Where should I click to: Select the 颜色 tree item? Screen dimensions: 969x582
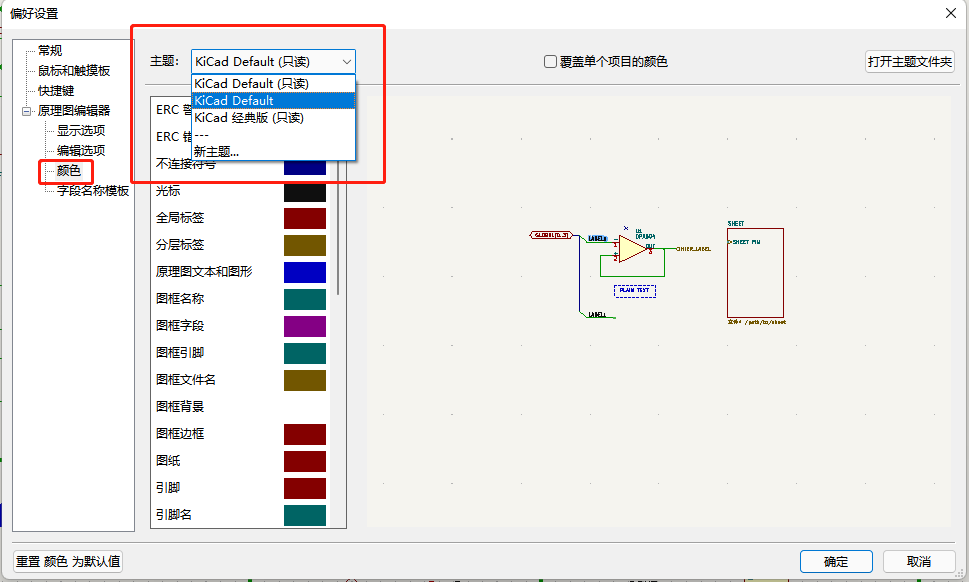69,171
